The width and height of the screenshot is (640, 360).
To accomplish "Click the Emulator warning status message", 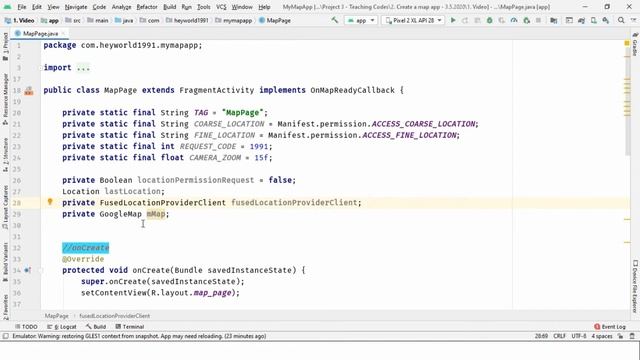I will point(139,336).
